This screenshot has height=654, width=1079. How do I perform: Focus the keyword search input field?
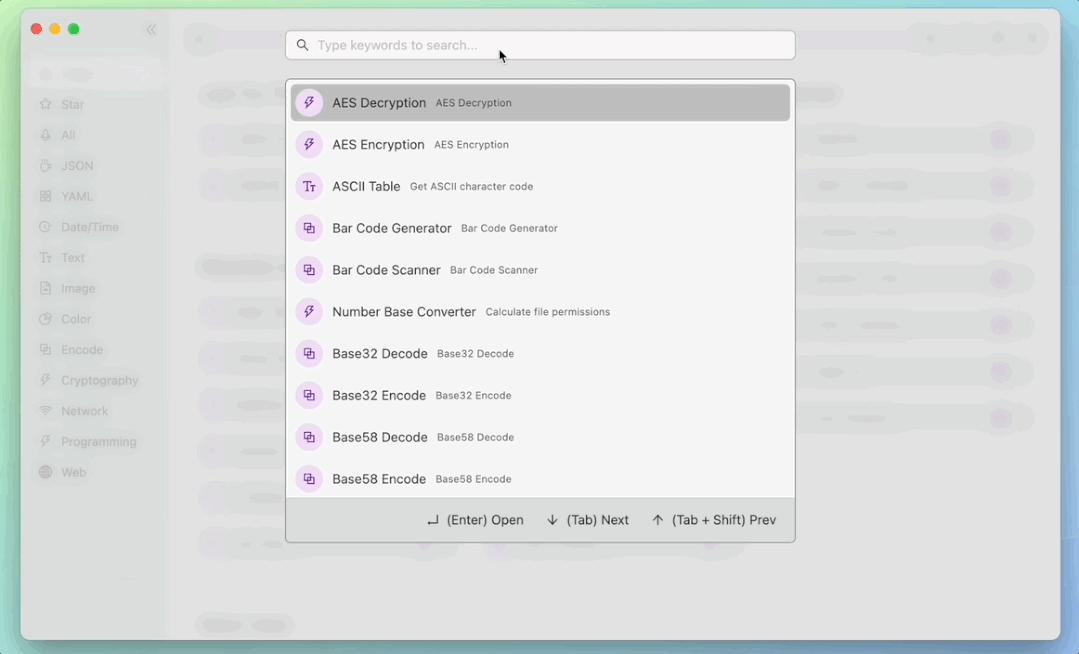coord(540,45)
